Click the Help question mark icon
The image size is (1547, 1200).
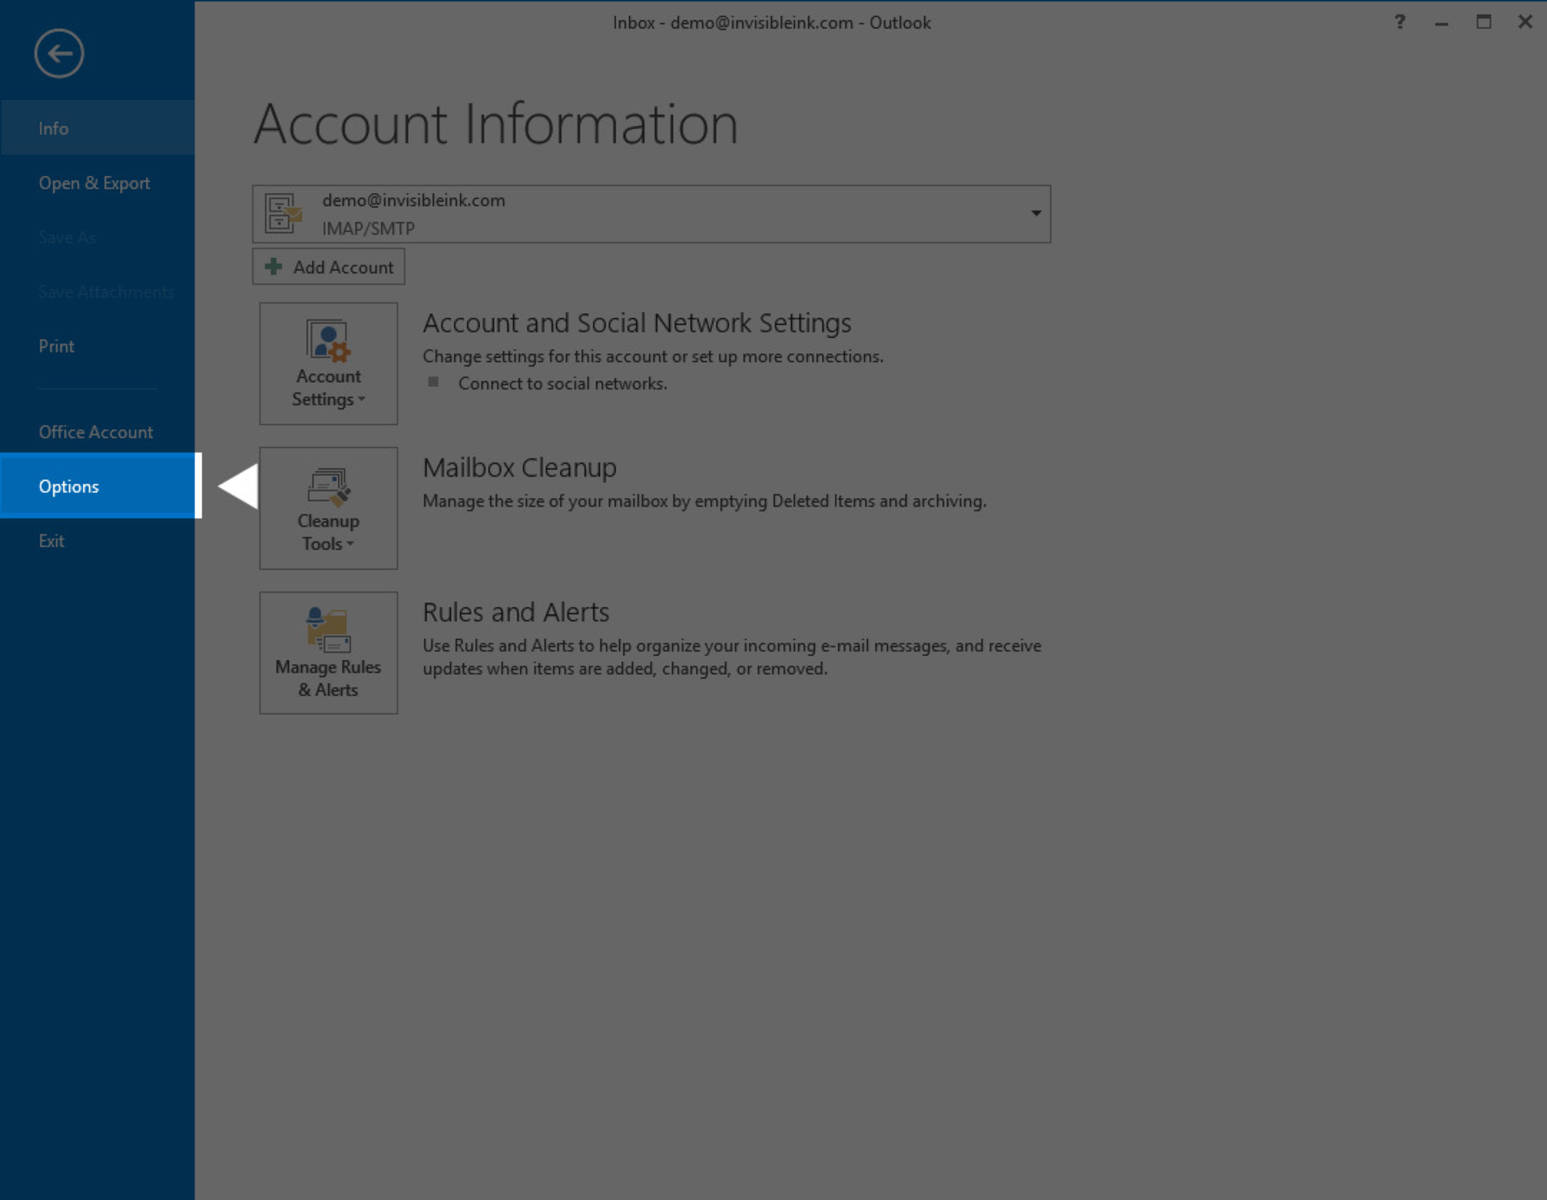[1399, 22]
